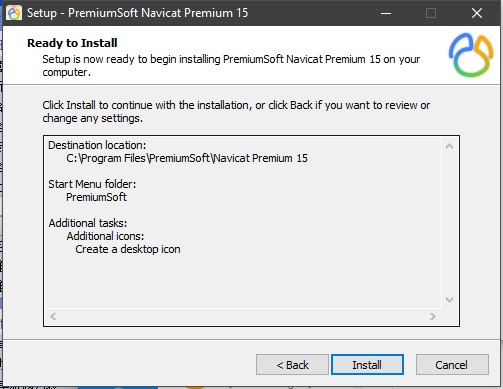
Task: Close the Navicat Setup window
Action: pos(477,13)
